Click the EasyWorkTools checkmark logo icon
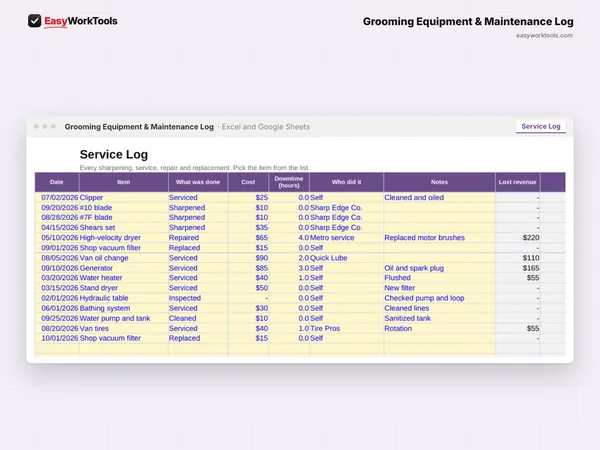Viewport: 600px width, 450px height. (34, 21)
